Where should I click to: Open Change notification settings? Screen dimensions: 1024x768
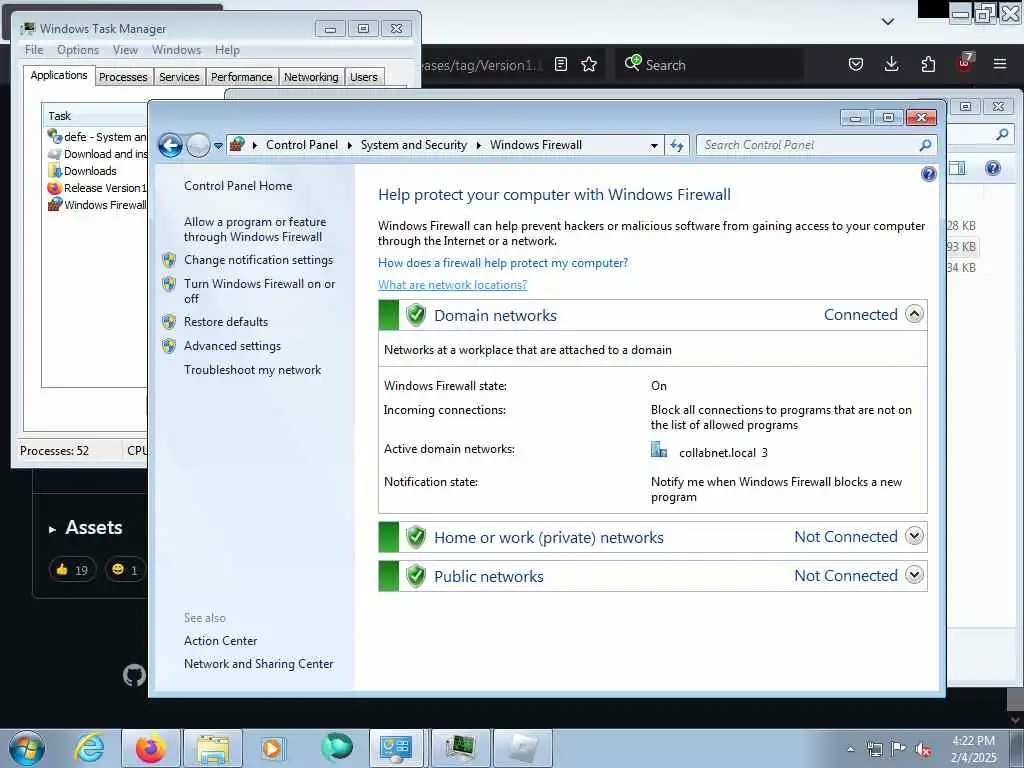tap(258, 260)
